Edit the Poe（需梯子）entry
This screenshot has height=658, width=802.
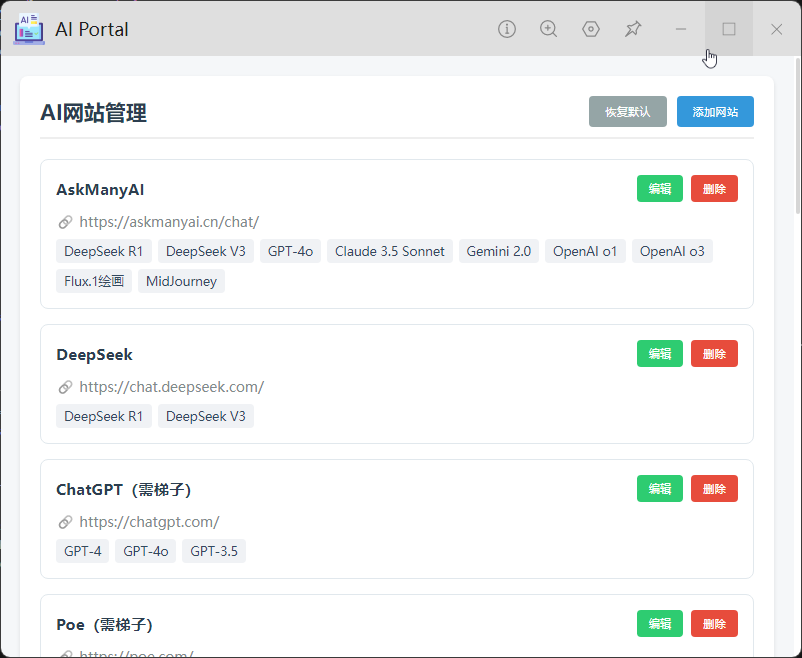660,624
